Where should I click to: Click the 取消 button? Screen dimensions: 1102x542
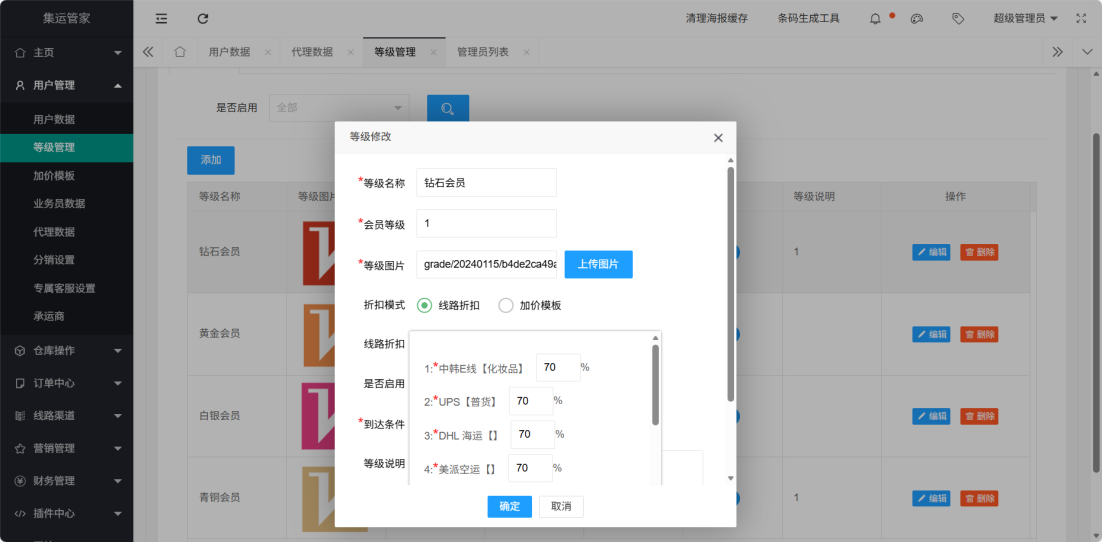(x=562, y=507)
